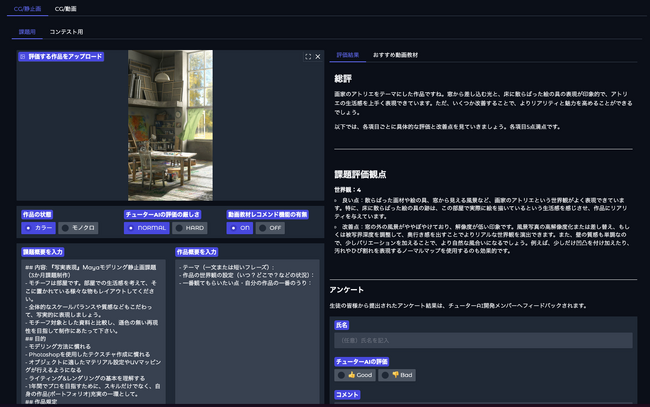Open the 評価結果 tab
Image resolution: width=650 pixels, height=407 pixels.
point(347,55)
